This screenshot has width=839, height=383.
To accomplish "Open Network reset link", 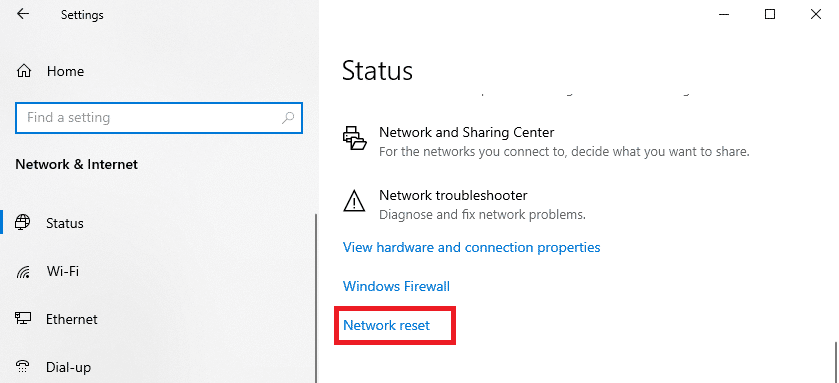I will 386,325.
